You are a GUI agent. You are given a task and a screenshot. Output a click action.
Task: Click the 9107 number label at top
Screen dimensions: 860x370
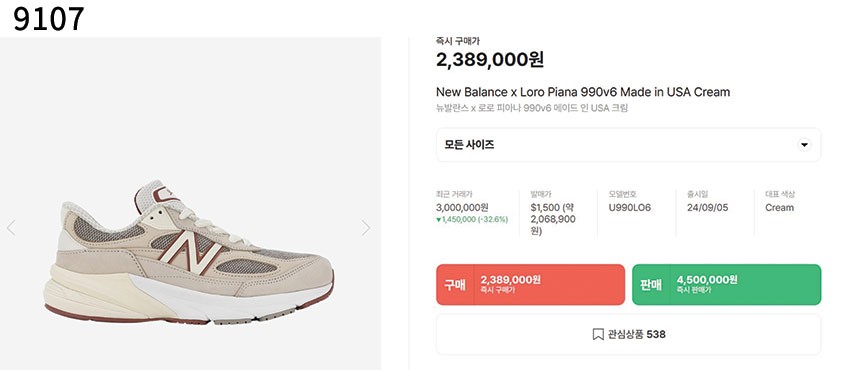[x=48, y=19]
